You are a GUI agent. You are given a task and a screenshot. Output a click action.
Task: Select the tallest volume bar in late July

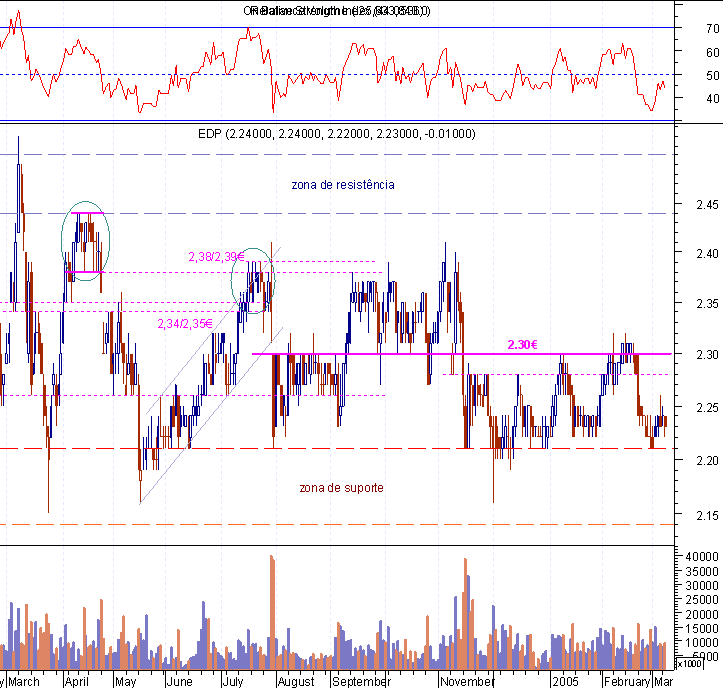coord(272,612)
